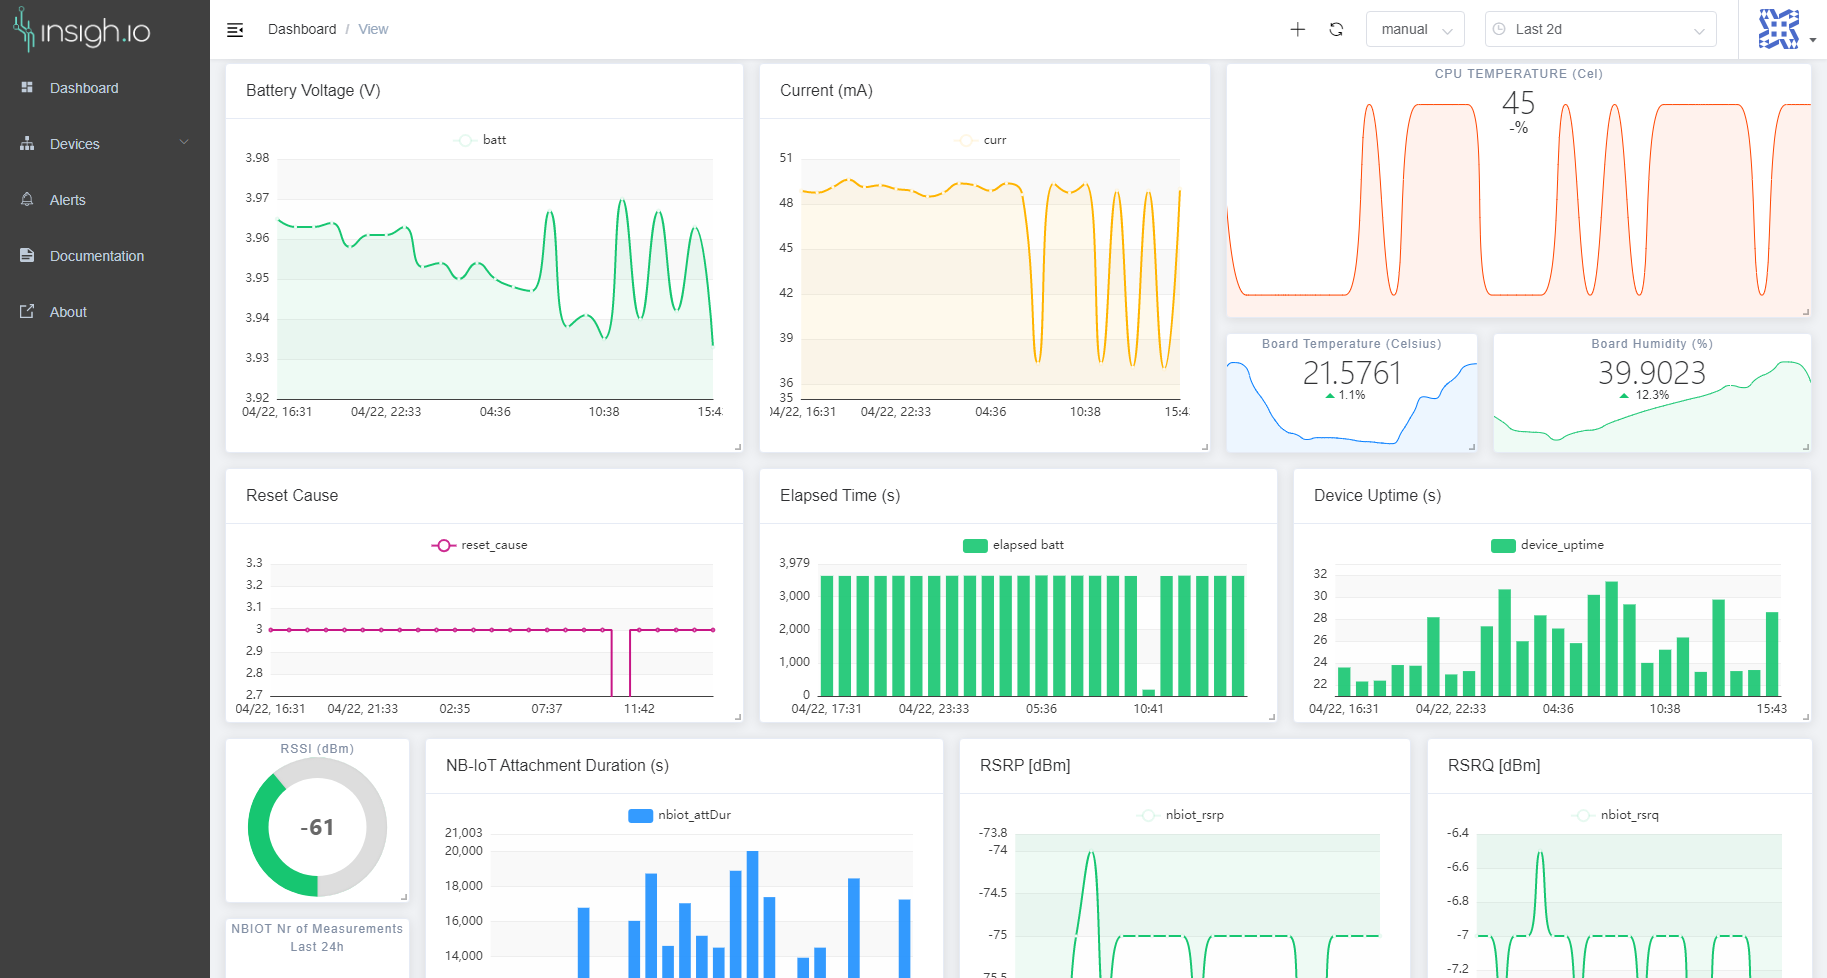
Task: Toggle the nbiot_rsrp legend entry
Action: coord(1181,815)
